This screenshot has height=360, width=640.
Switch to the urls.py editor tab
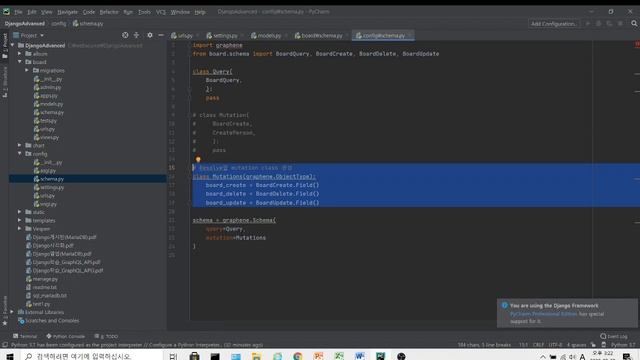[184, 36]
